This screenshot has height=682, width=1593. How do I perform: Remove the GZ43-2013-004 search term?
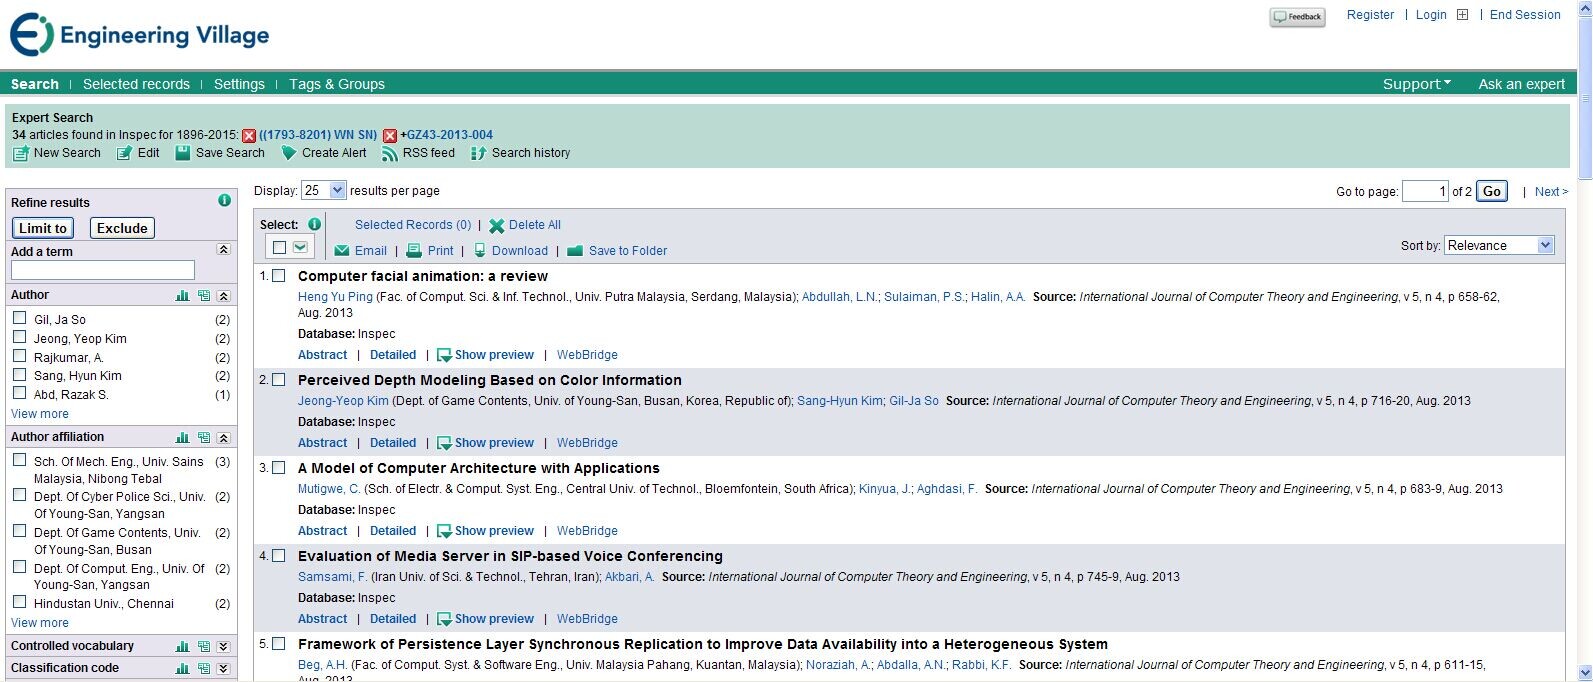click(390, 136)
